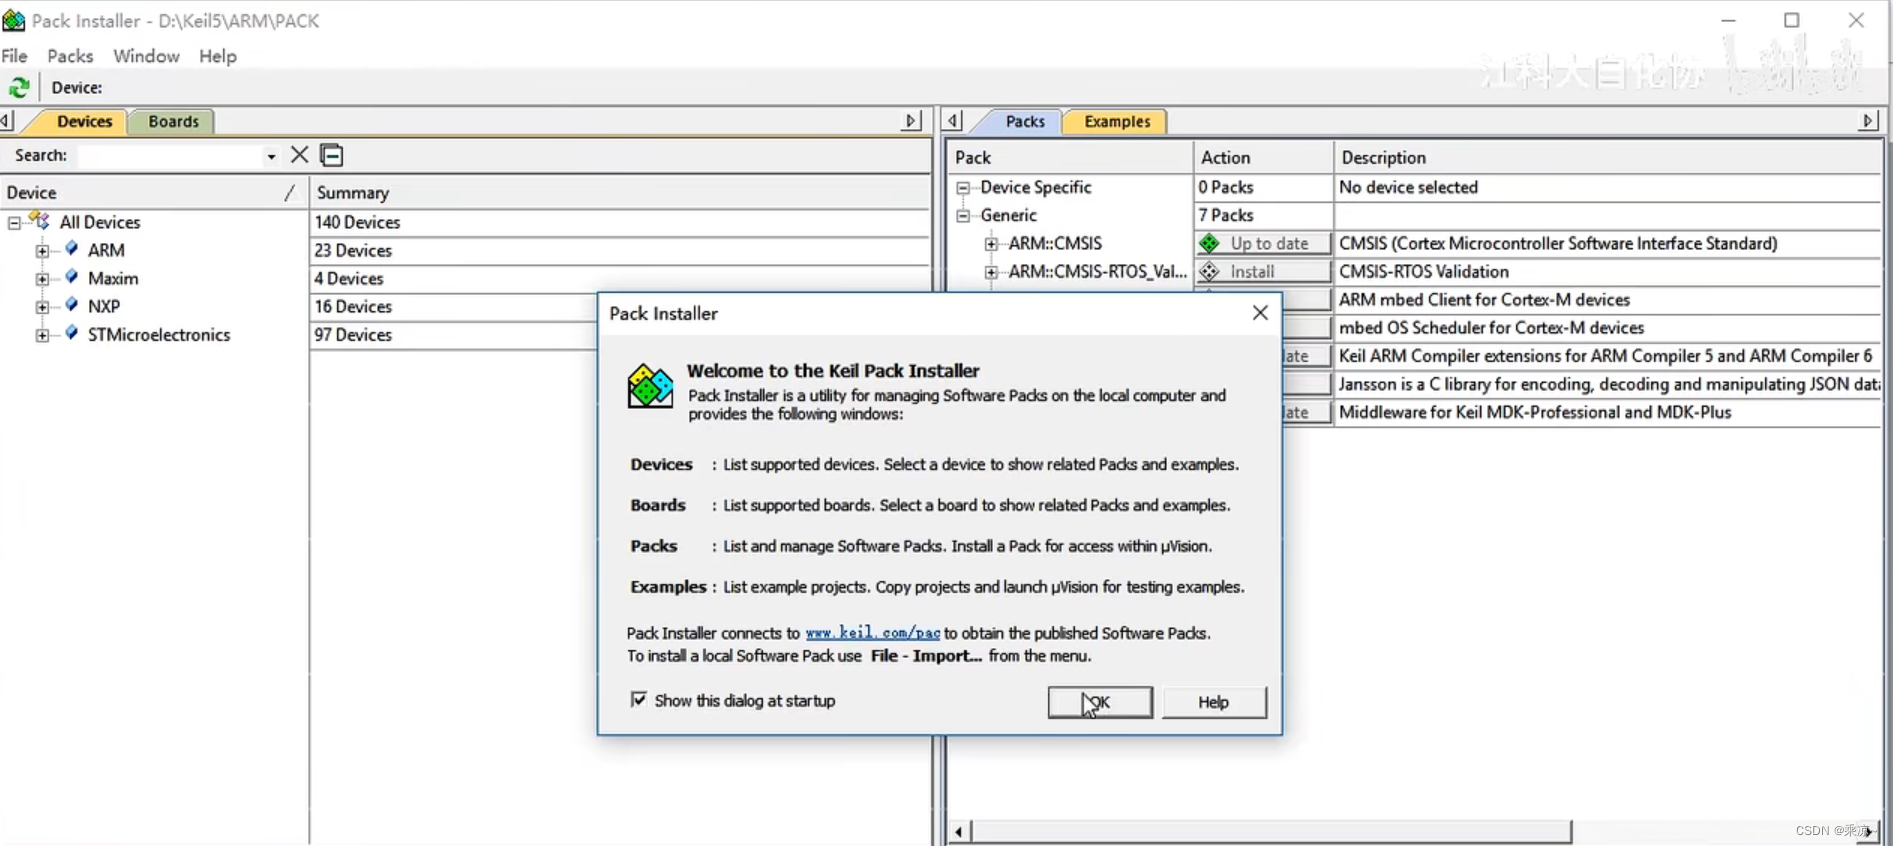Uncheck Show this dialog at startup

point(639,700)
